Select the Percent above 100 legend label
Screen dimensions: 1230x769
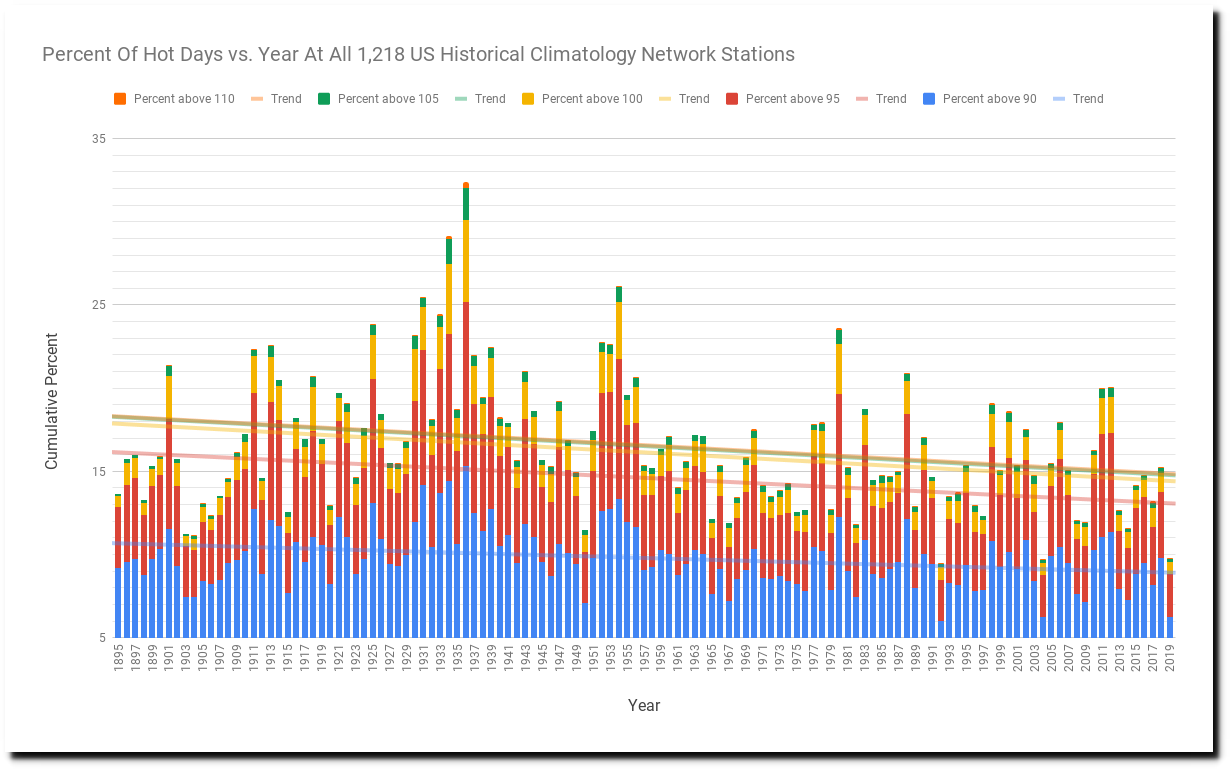coord(592,99)
